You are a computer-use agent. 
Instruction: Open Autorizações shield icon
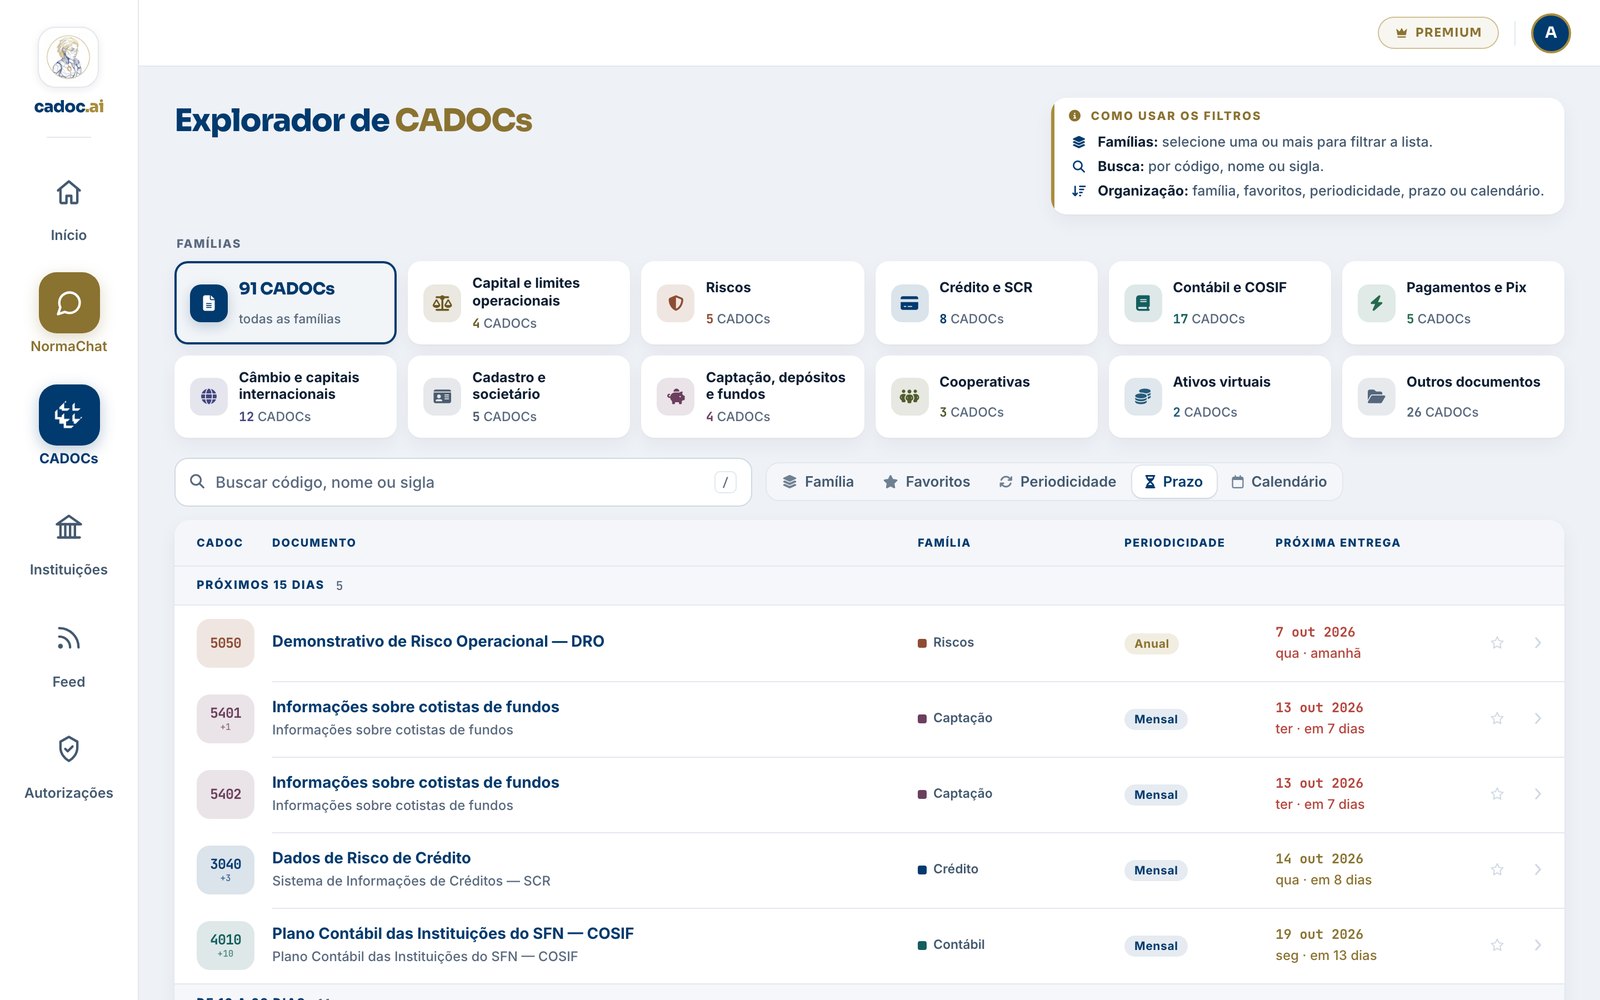[68, 749]
